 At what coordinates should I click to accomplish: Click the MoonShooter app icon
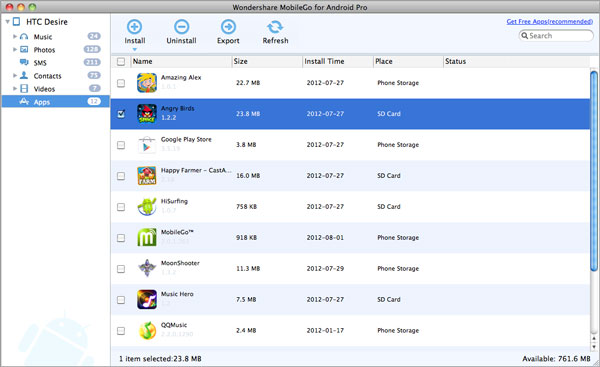(147, 268)
